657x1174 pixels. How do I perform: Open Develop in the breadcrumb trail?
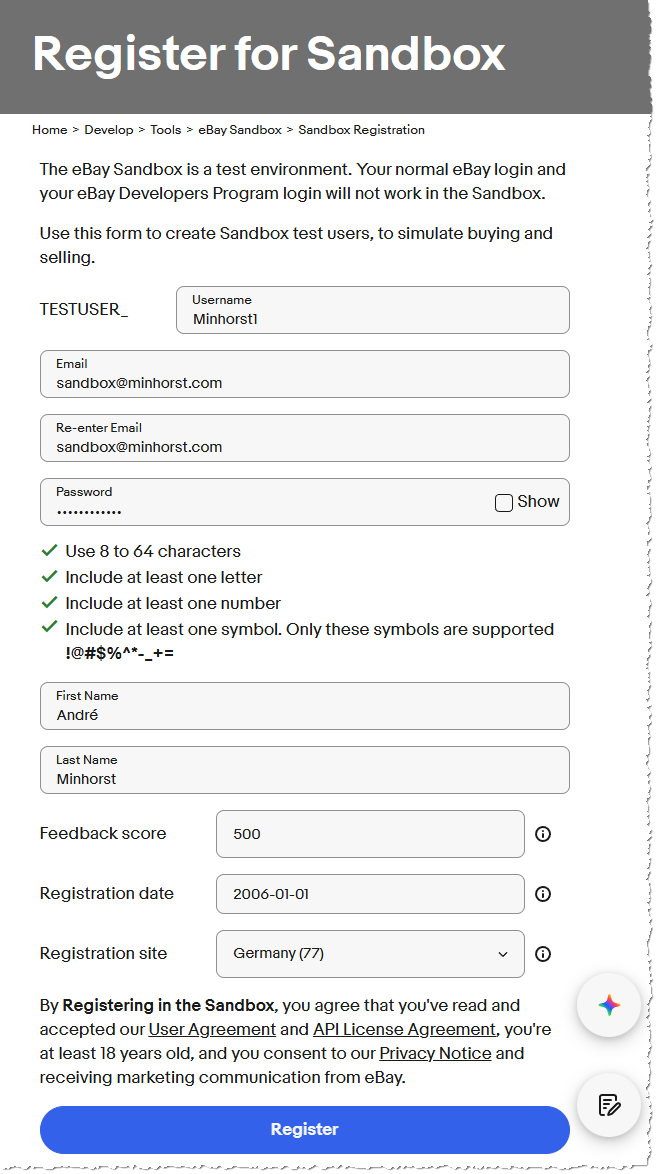tap(109, 130)
